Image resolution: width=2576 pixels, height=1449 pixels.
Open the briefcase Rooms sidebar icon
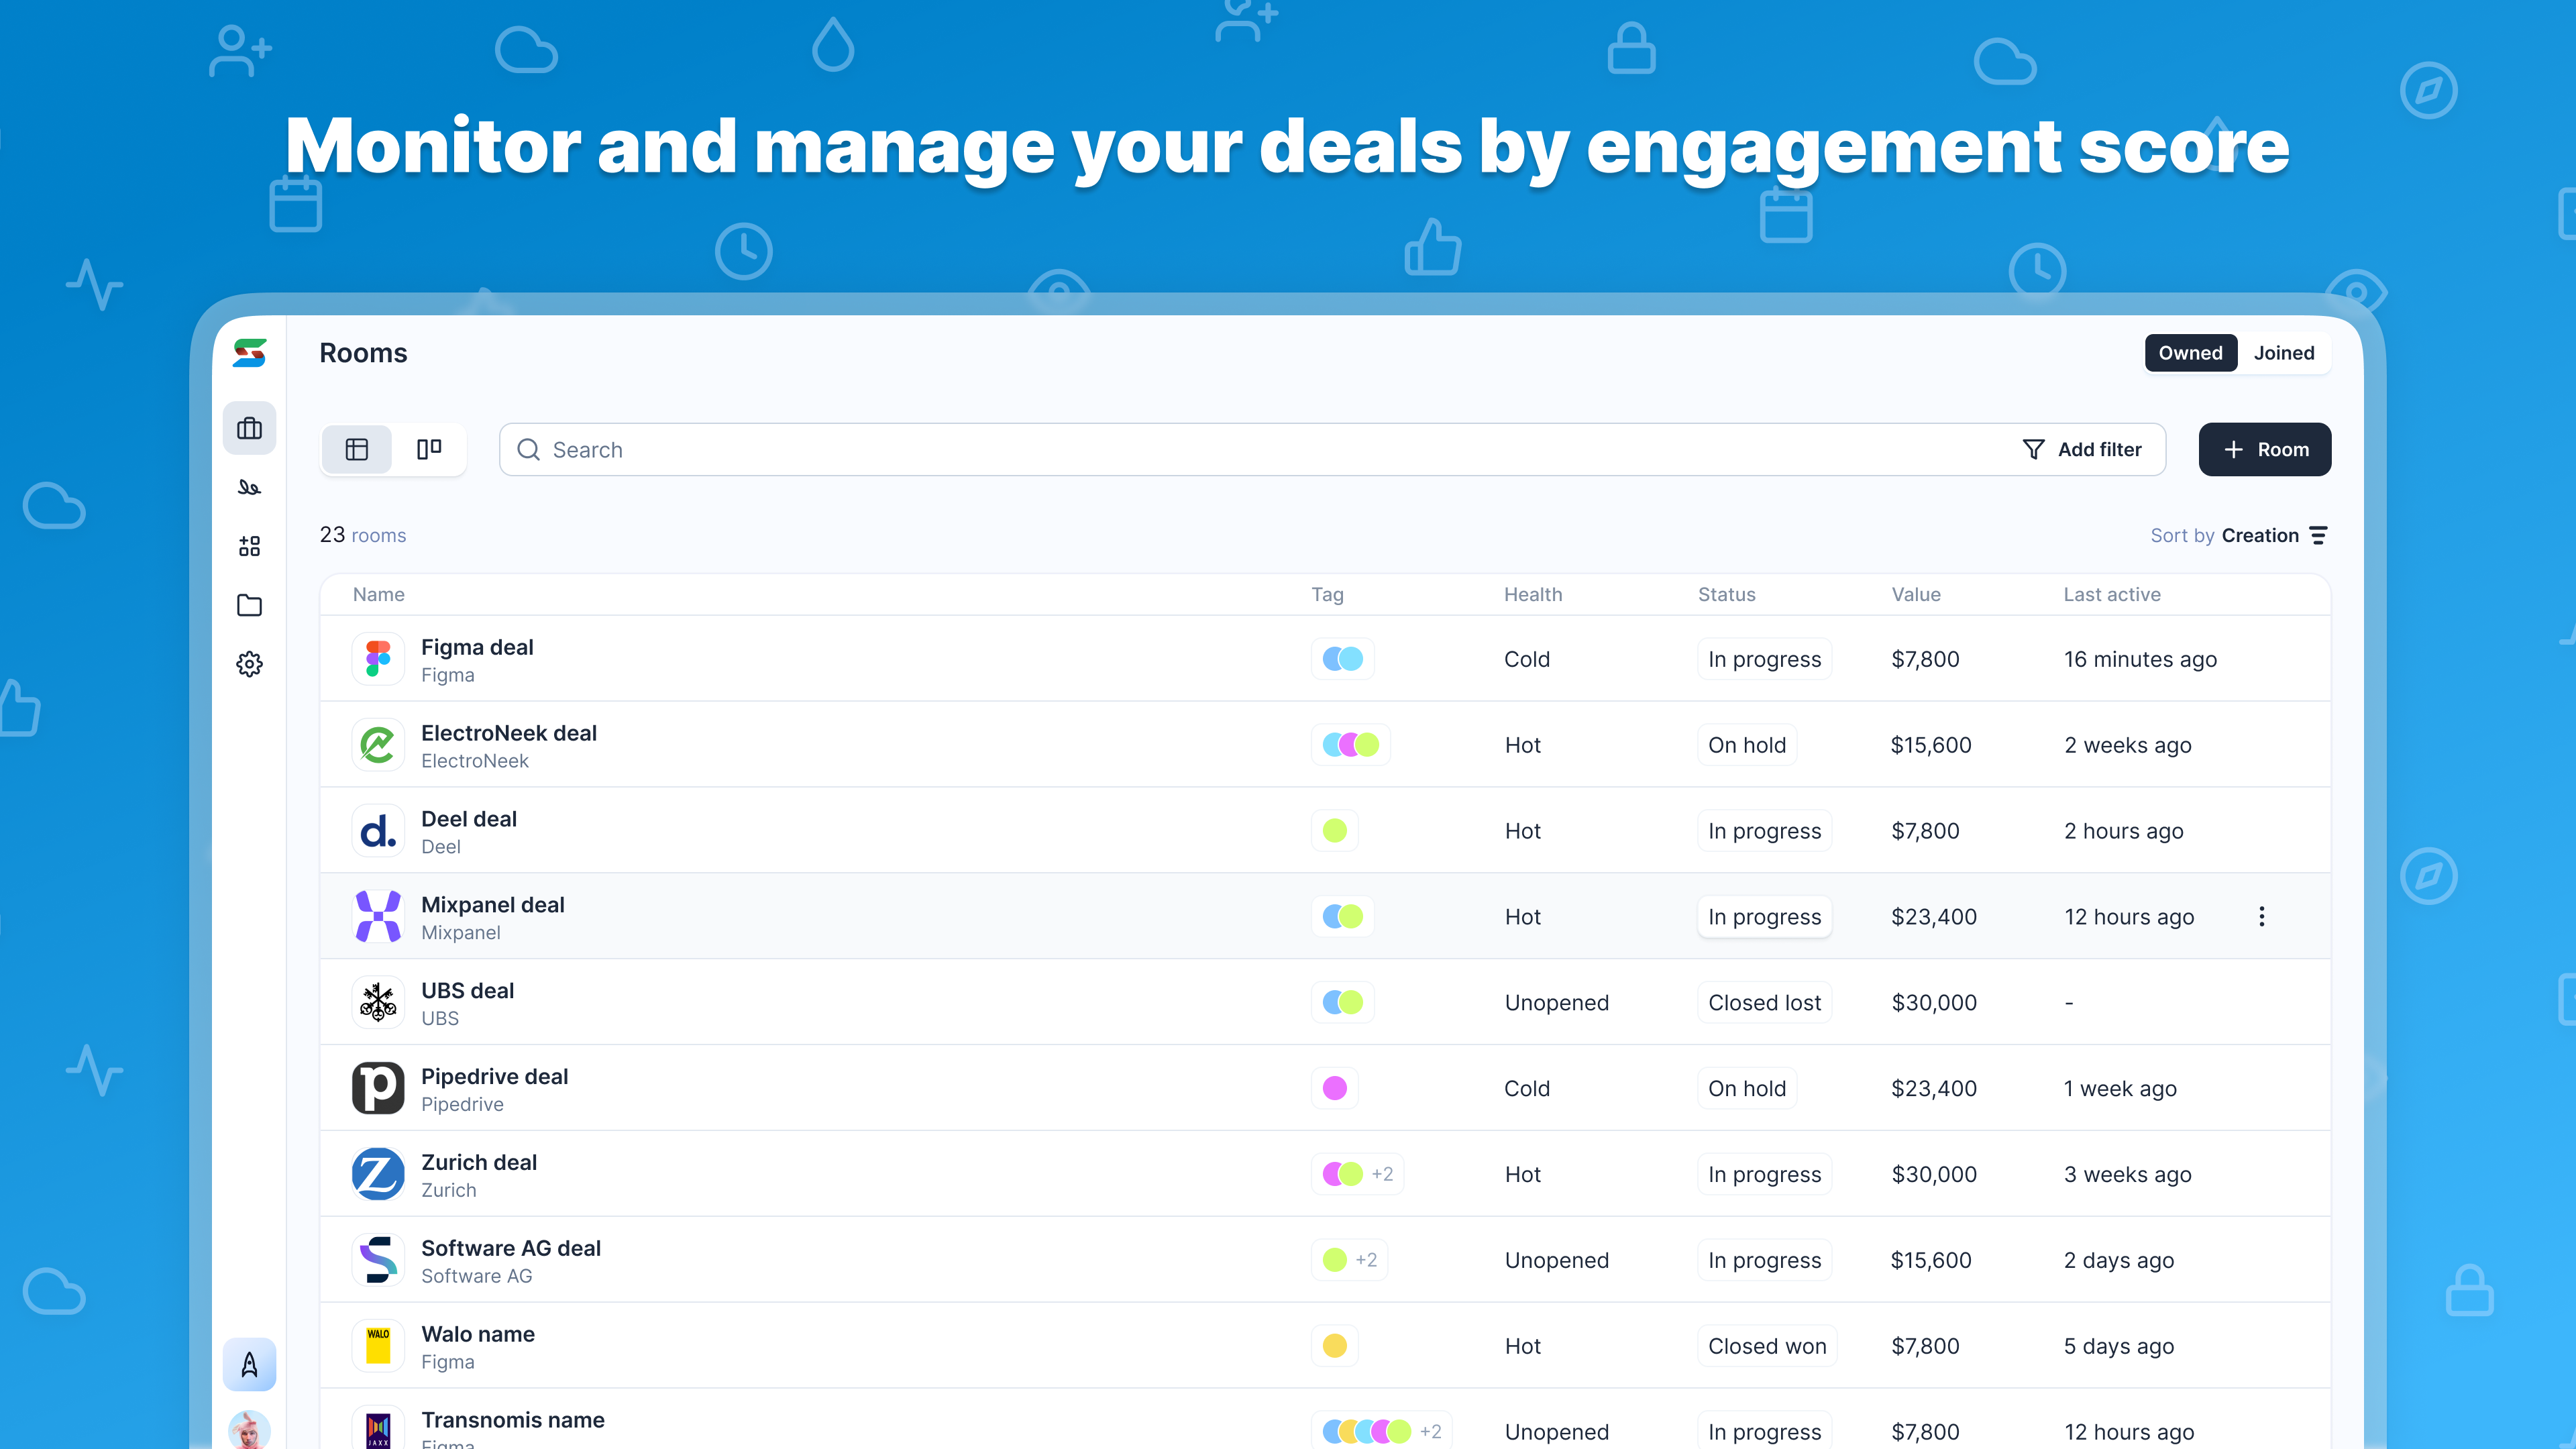(x=249, y=429)
